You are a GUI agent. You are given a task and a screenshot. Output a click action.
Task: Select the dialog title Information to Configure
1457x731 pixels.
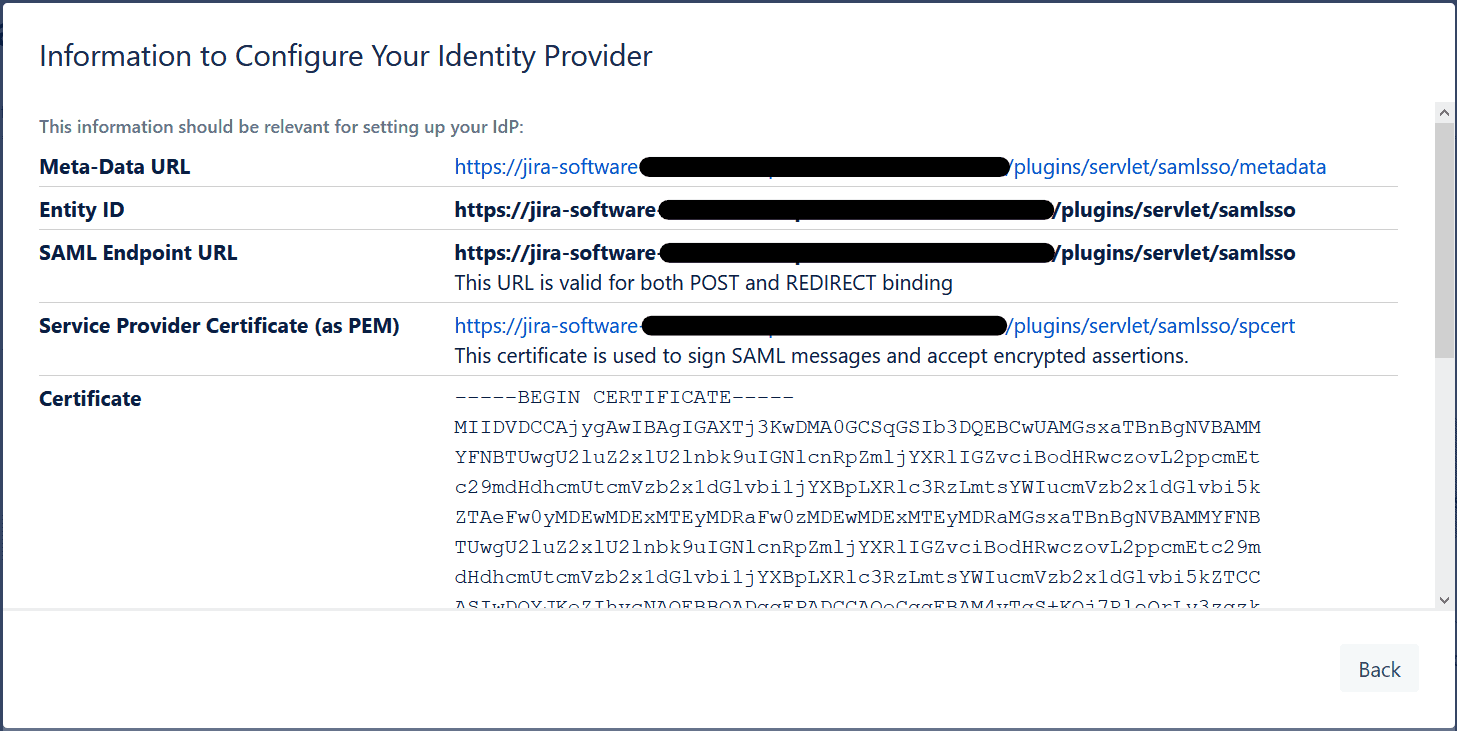click(x=345, y=56)
